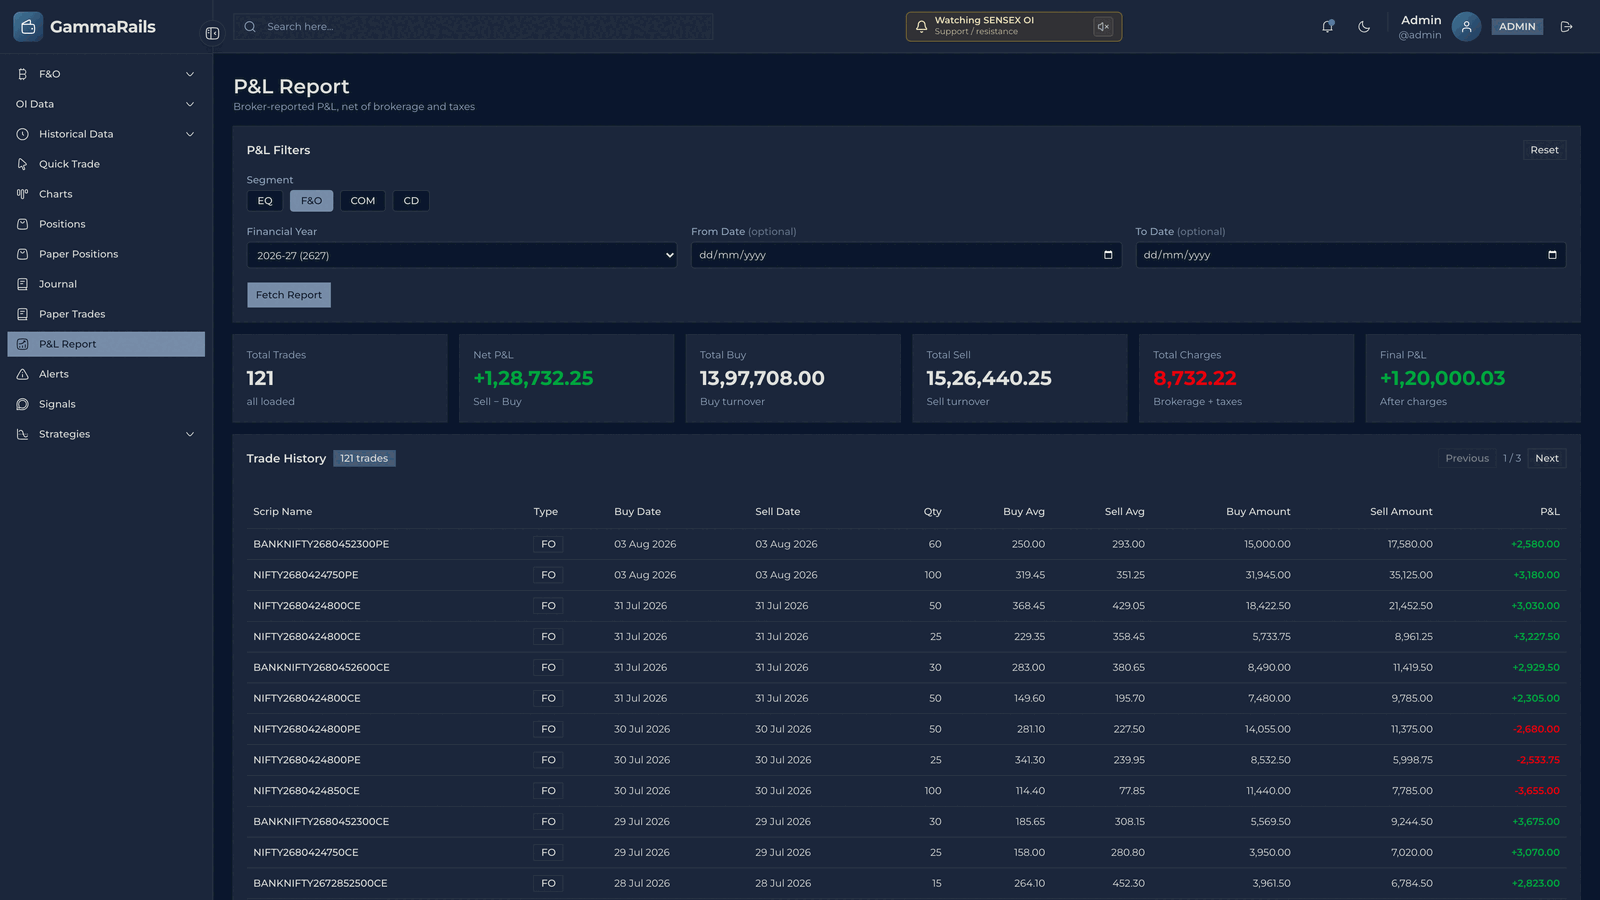The image size is (1600, 900).
Task: Click the Journal sidebar icon
Action: point(22,284)
